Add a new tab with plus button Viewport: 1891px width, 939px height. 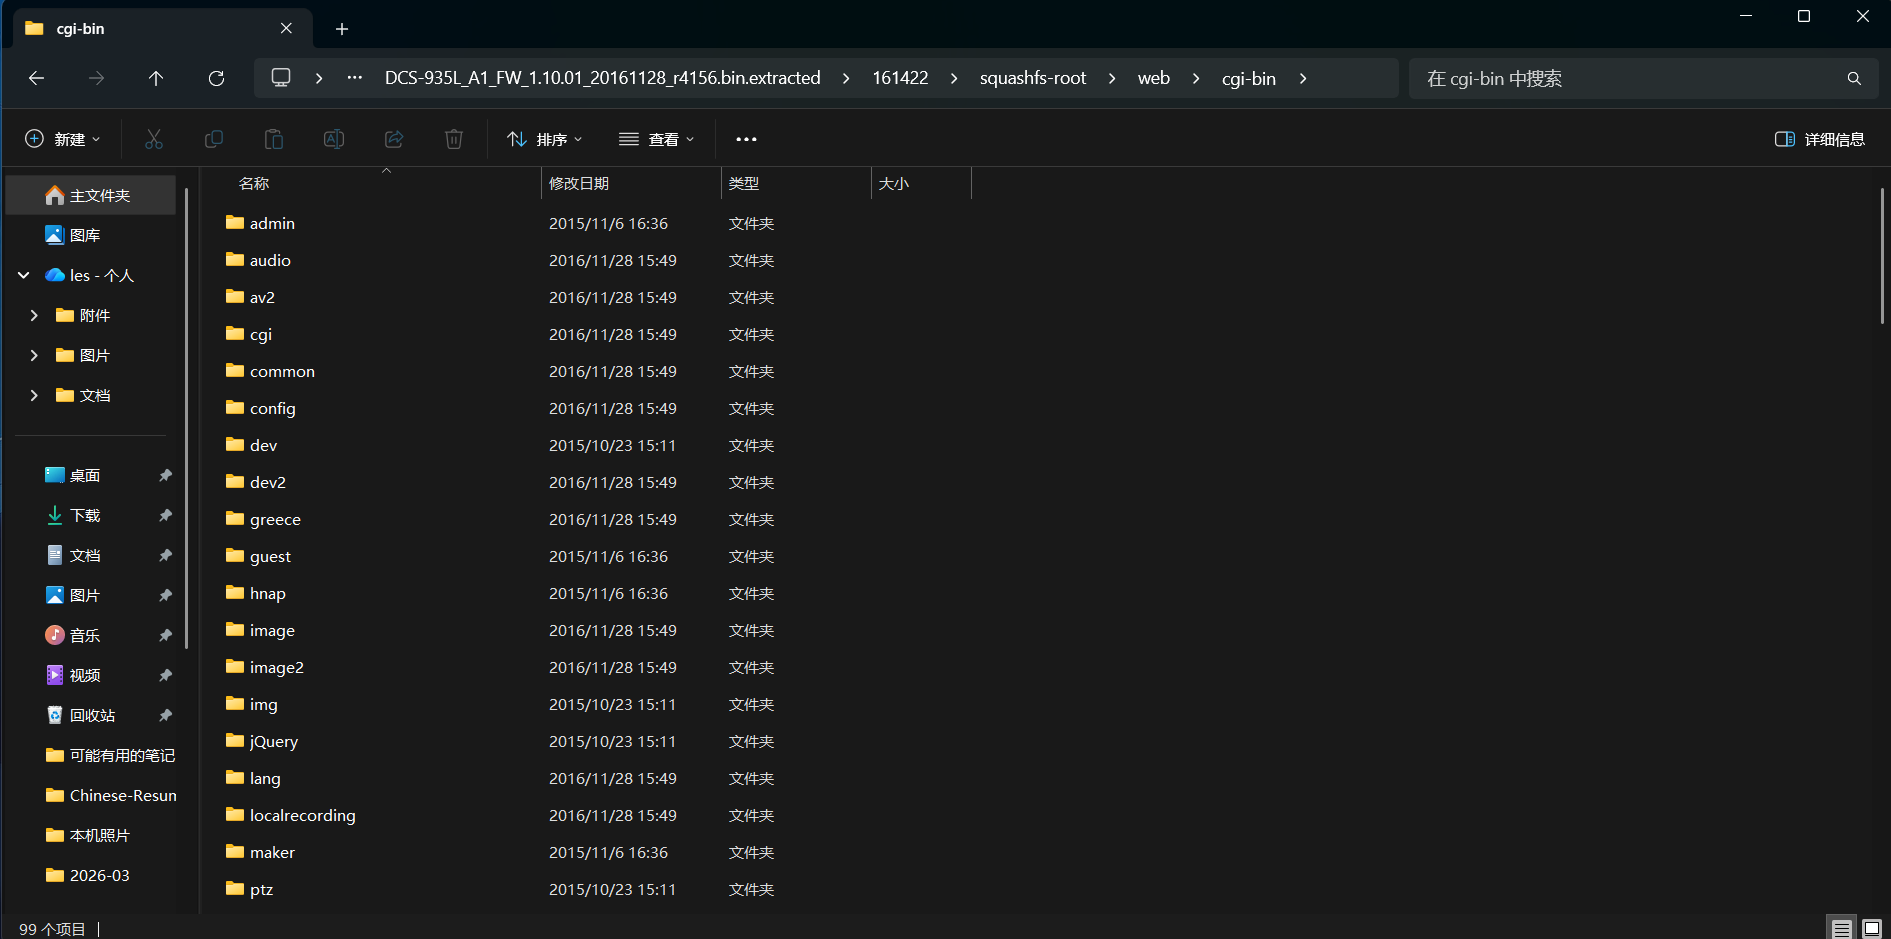click(x=342, y=29)
